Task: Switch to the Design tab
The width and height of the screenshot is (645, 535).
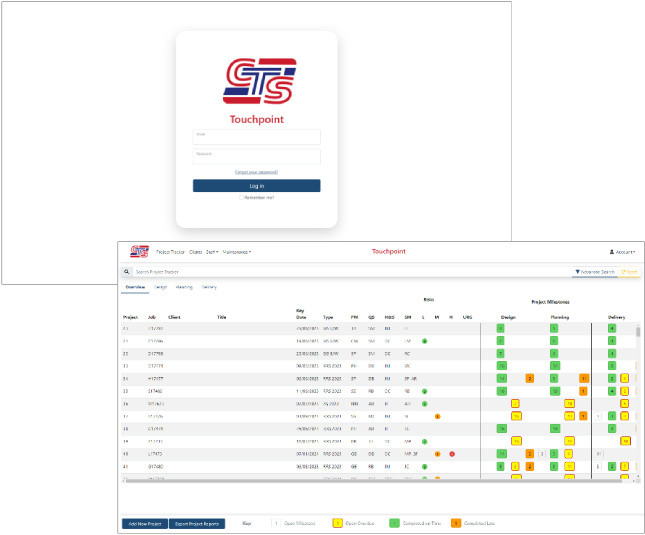Action: 160,287
